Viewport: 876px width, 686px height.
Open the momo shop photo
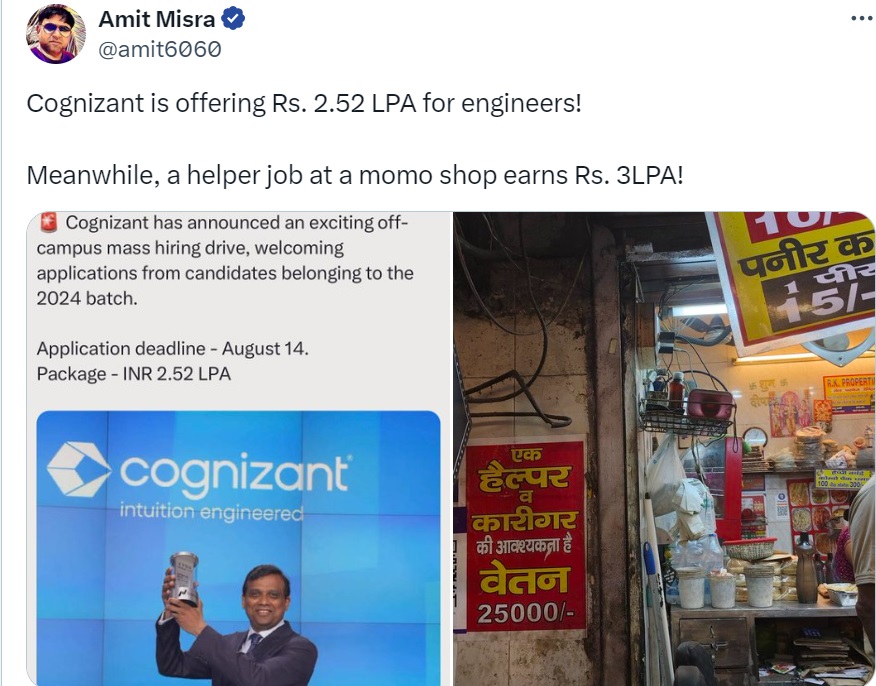tap(664, 449)
